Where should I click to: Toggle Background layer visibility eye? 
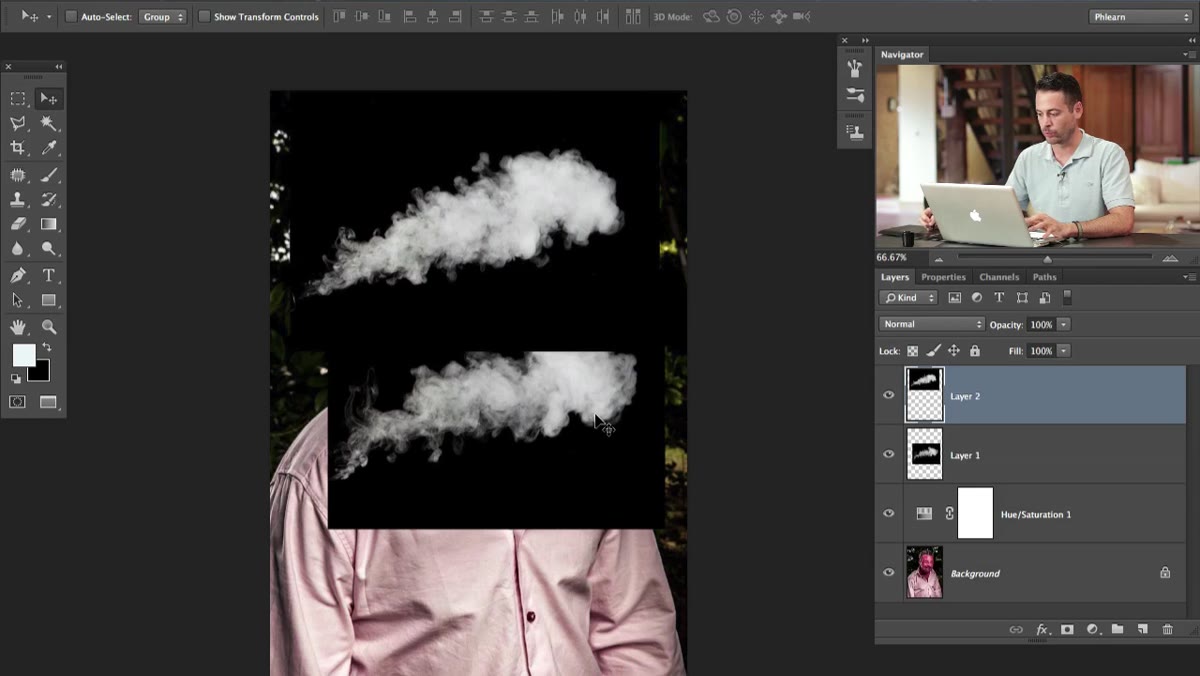(x=888, y=572)
